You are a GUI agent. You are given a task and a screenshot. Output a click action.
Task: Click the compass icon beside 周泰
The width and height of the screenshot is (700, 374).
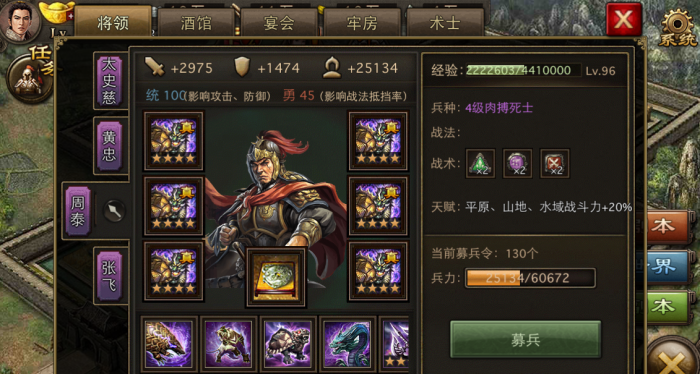[114, 211]
